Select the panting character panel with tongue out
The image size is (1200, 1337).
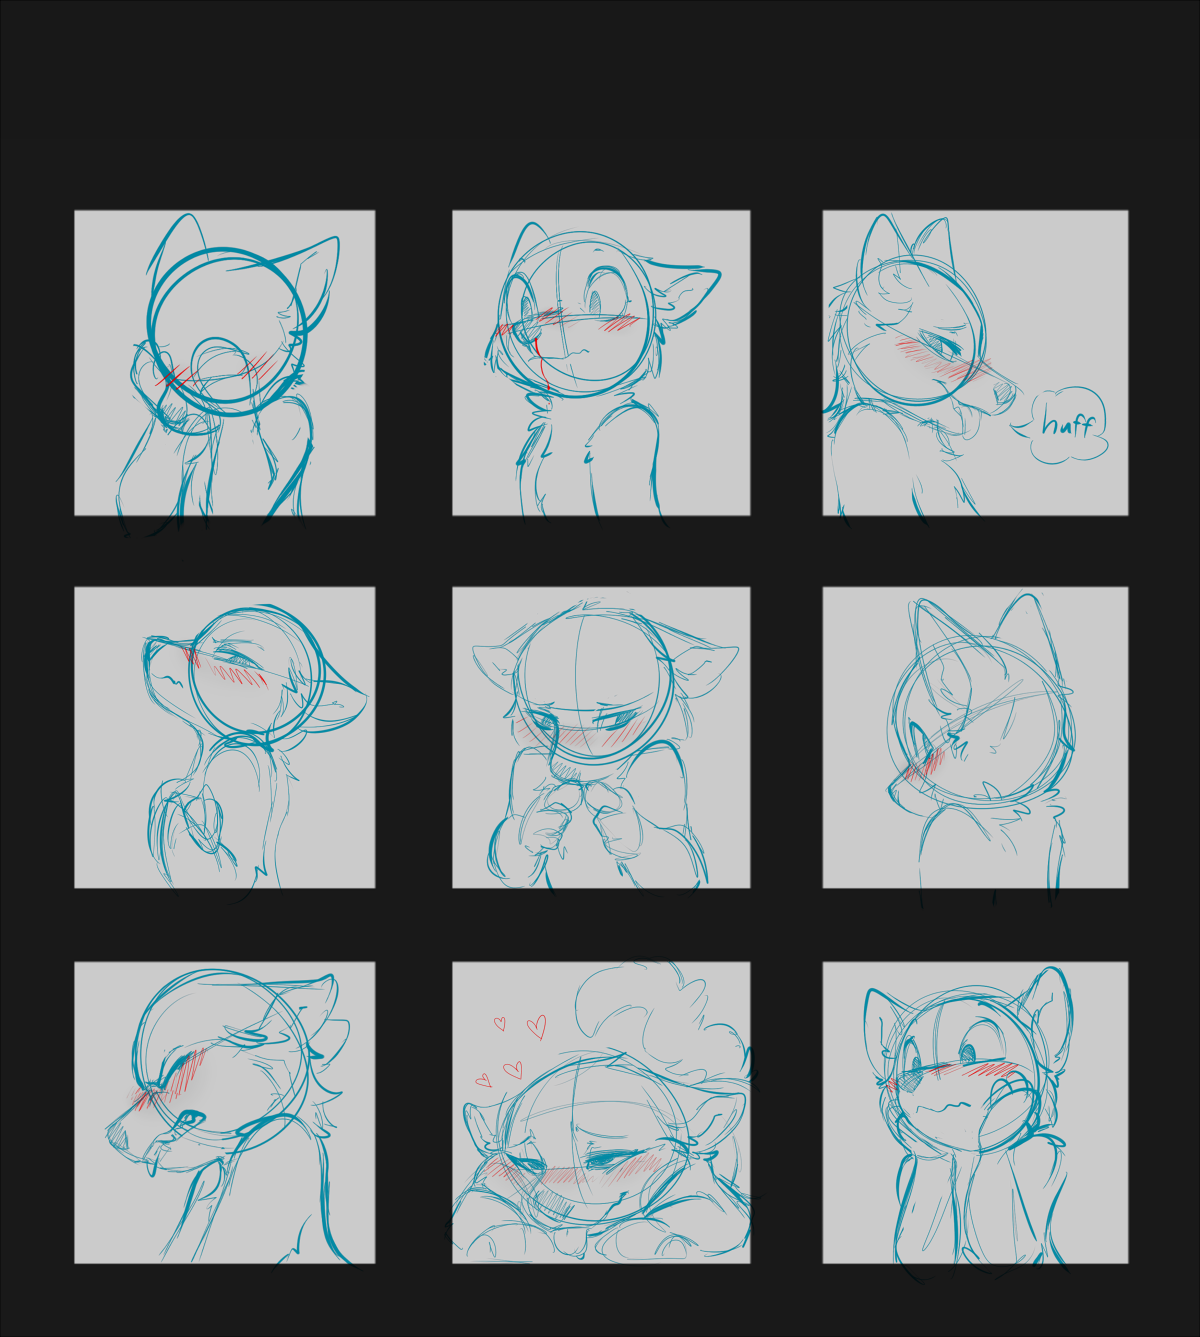point(975,363)
